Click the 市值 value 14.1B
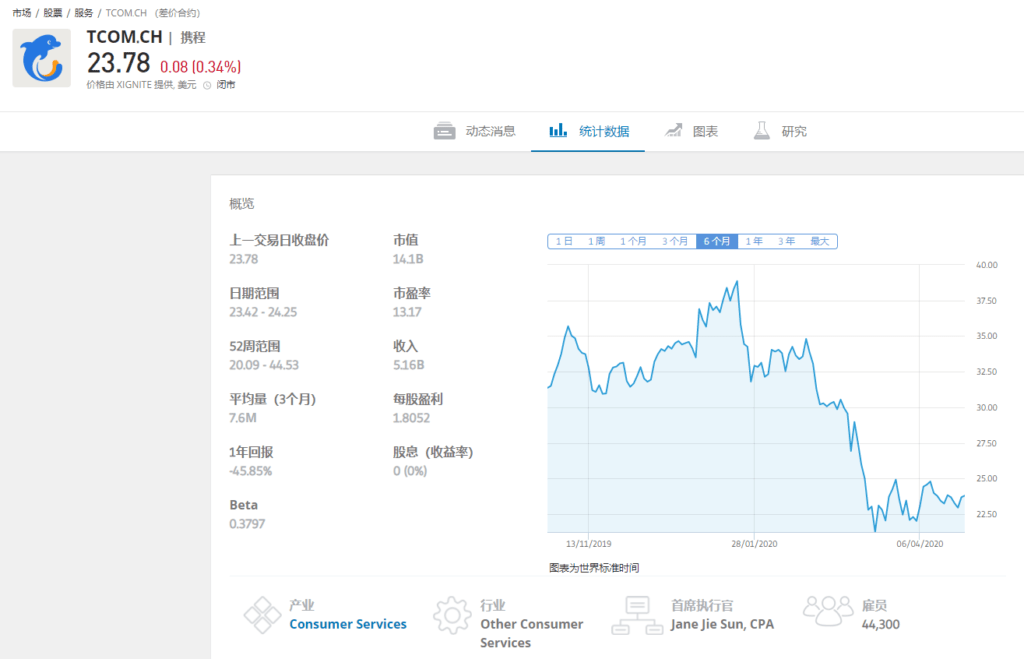Screen dimensions: 1024x659 408,259
